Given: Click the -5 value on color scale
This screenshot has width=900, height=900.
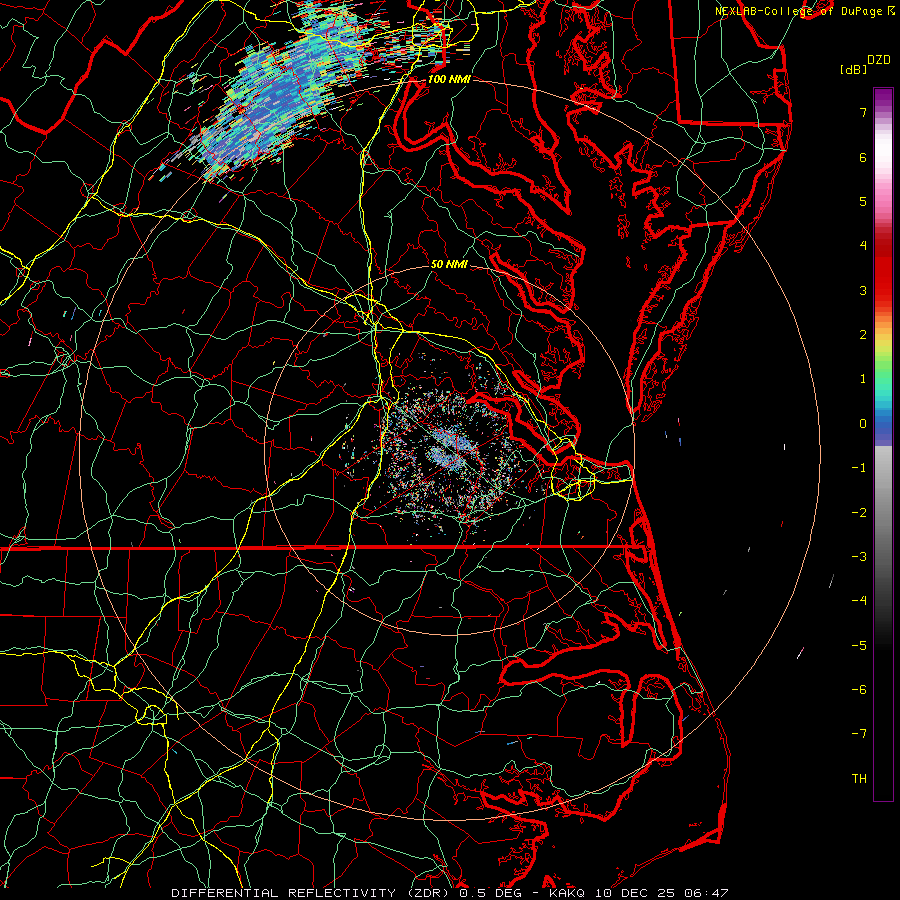Looking at the screenshot, I should click(x=859, y=646).
